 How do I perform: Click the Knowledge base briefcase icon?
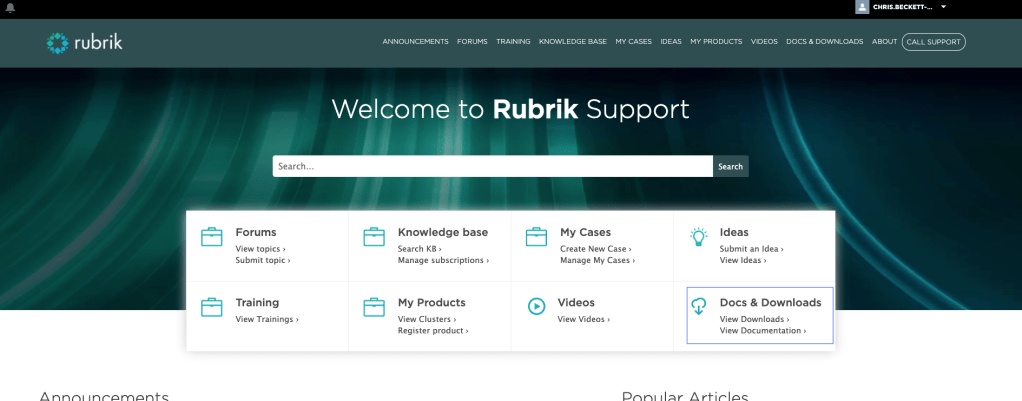374,237
